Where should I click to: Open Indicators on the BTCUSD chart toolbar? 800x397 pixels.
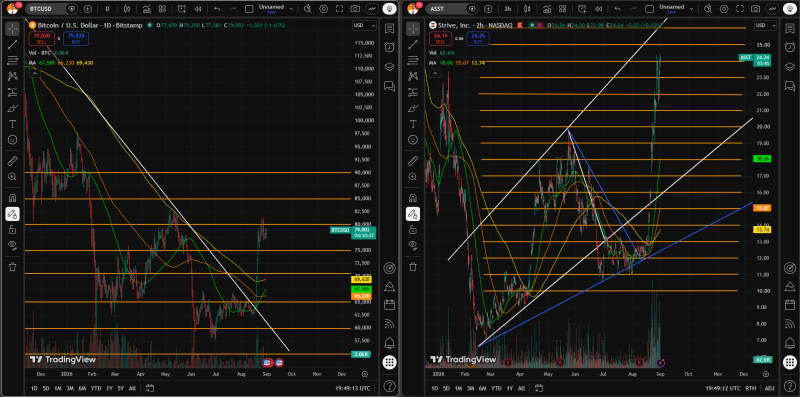(146, 9)
